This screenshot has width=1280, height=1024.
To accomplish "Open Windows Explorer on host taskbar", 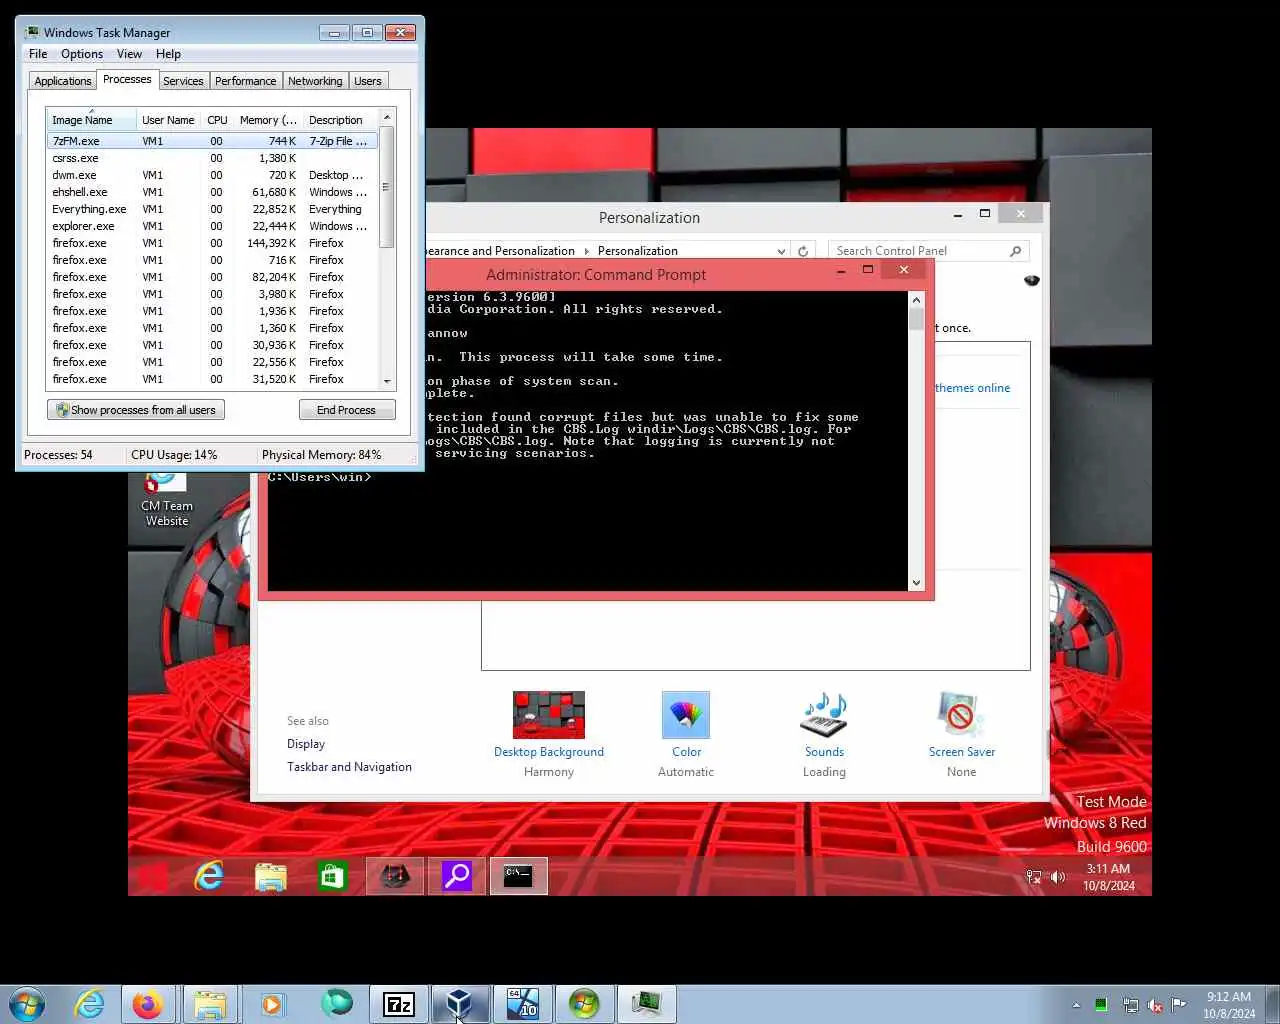I will (x=210, y=1003).
